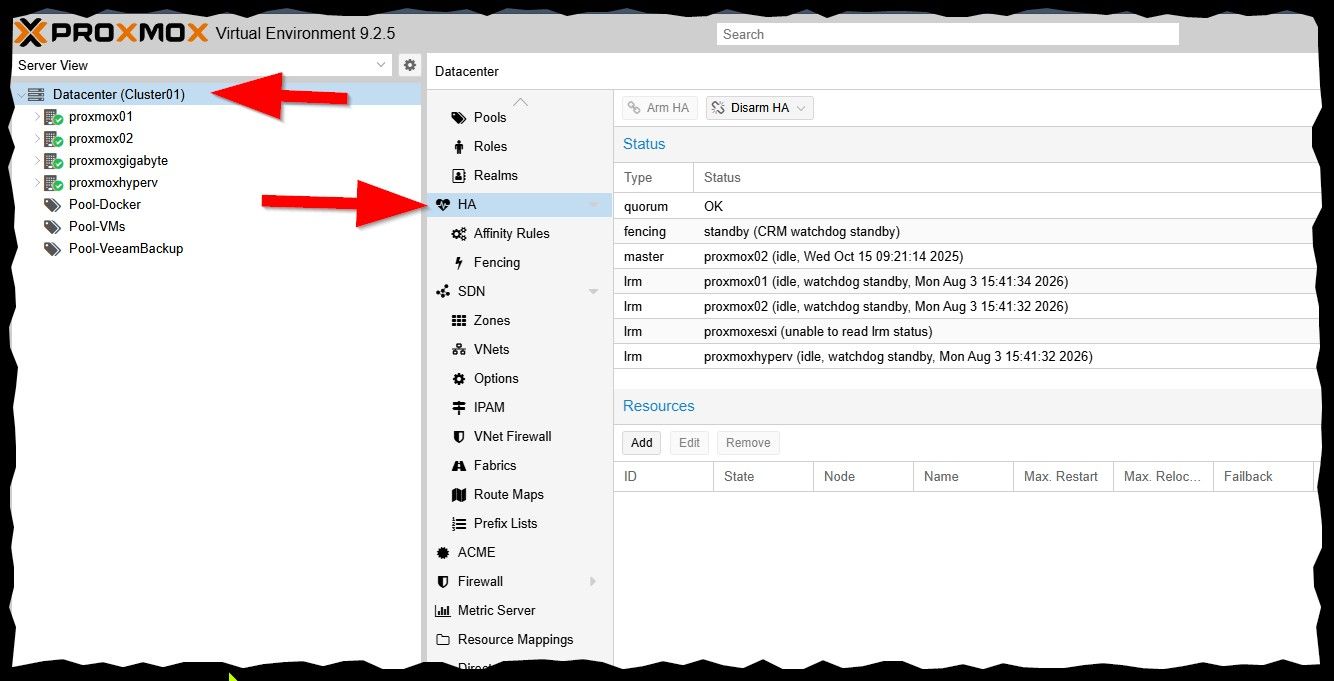1334x681 pixels.
Task: Sort by the Node column header
Action: coord(864,477)
